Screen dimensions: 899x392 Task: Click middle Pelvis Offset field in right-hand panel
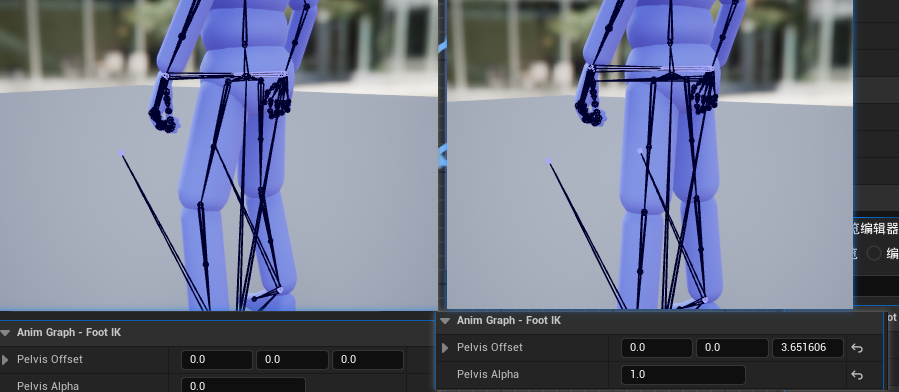732,348
